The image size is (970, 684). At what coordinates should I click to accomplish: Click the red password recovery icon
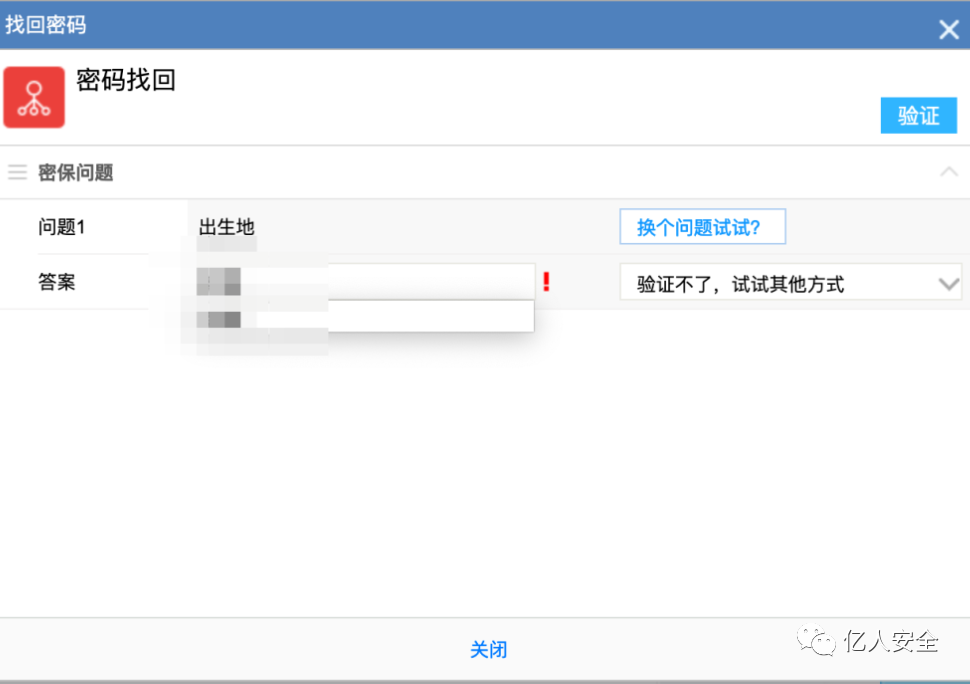33,96
